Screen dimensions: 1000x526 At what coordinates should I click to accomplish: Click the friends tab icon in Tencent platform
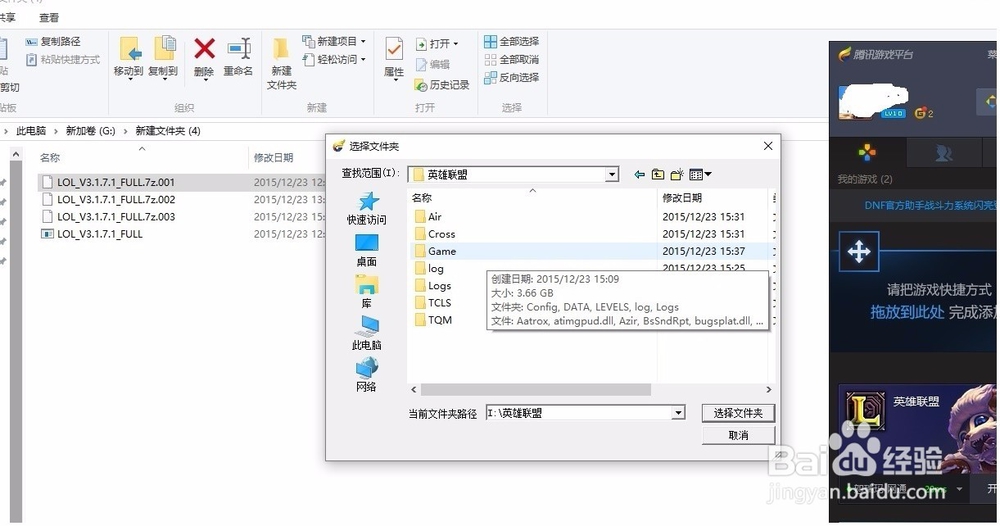coord(943,152)
